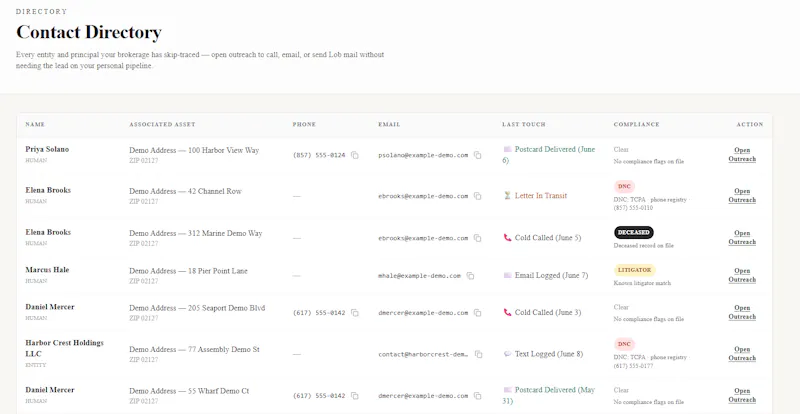Screen dimensions: 800x414
Task: Open Outreach for the 42 Channel Row contact
Action: coord(742,196)
